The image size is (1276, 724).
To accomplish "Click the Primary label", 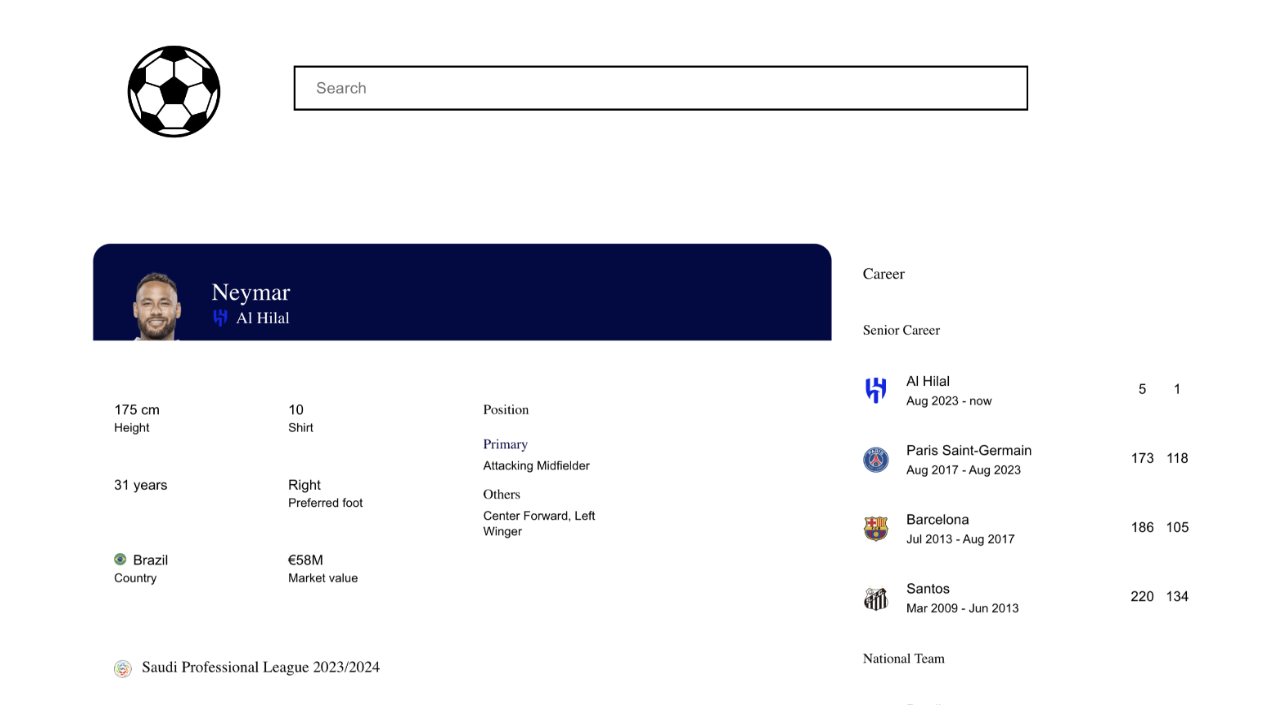I will [x=505, y=444].
